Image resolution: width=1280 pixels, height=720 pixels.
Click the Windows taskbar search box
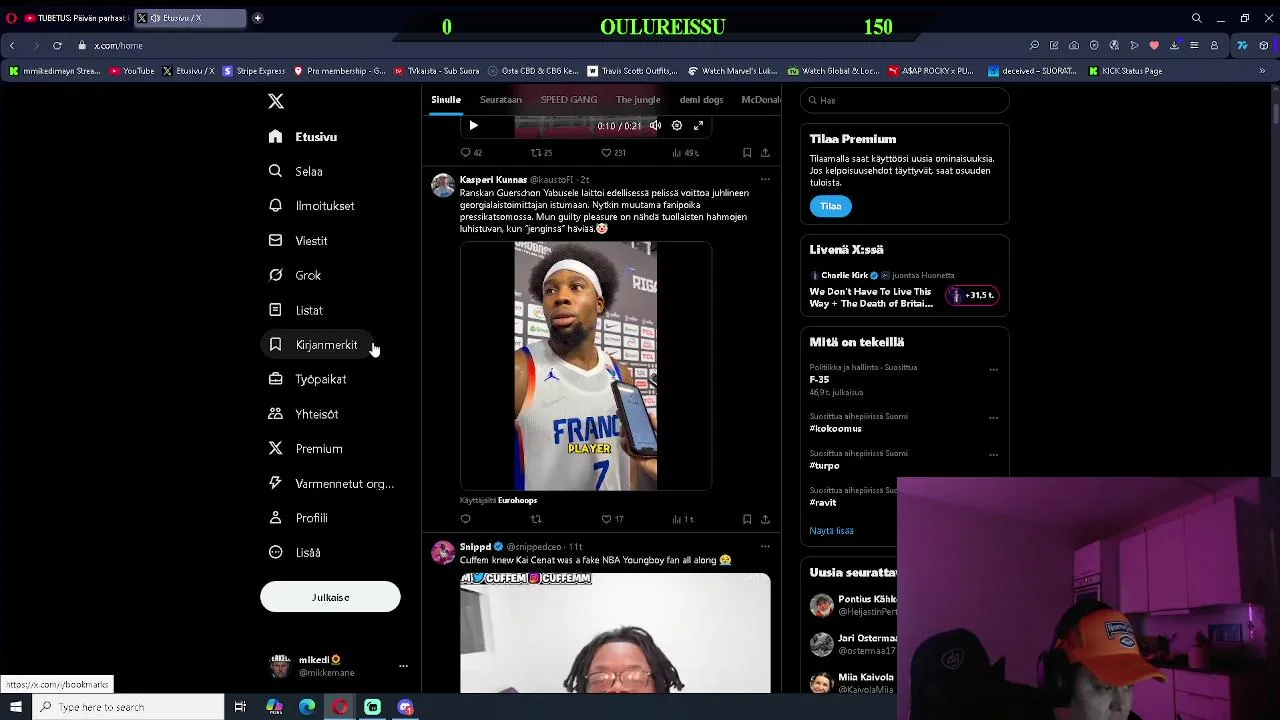pos(128,707)
